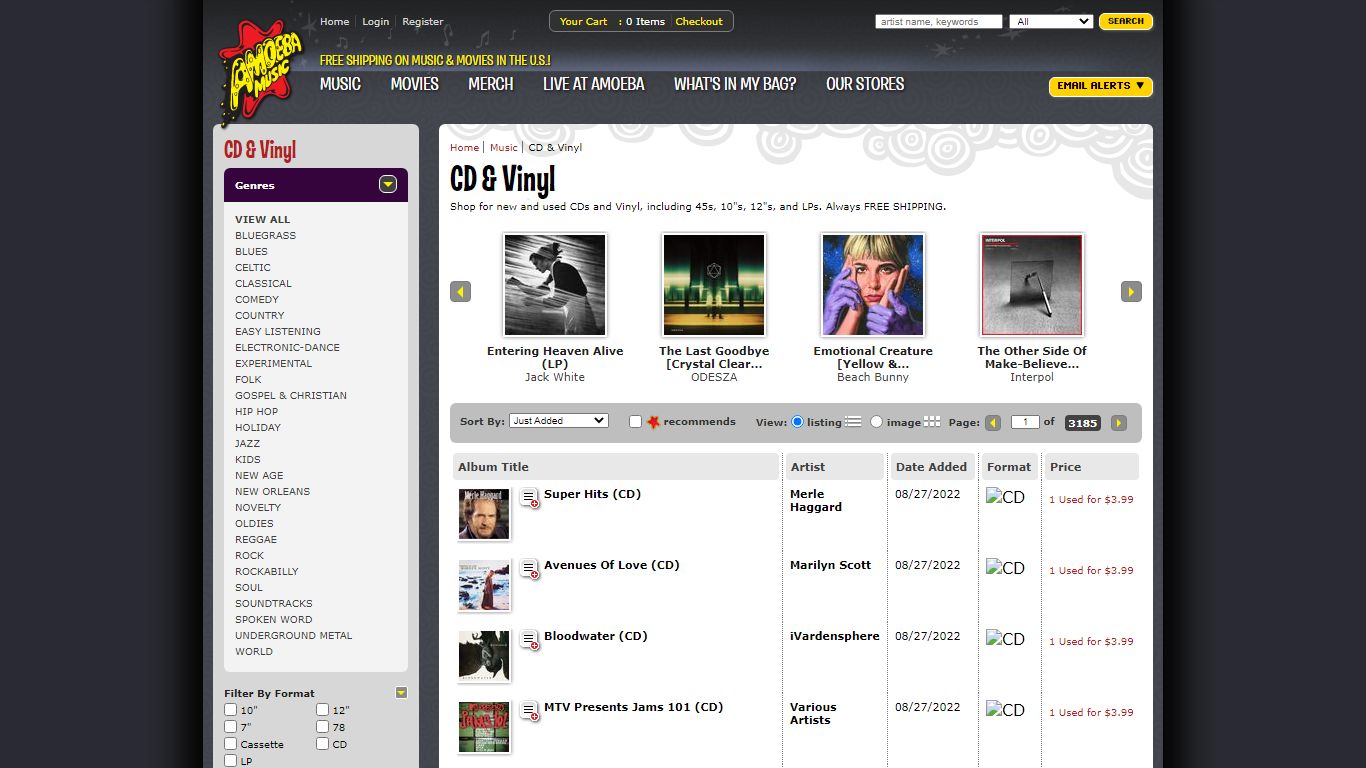Select listing view radio button
This screenshot has width=1366, height=768.
pyautogui.click(x=797, y=422)
